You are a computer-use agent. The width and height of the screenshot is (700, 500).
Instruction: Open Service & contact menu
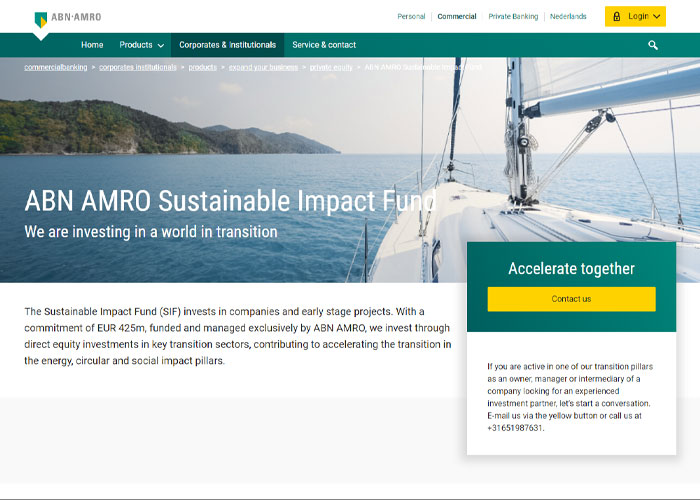click(x=324, y=45)
